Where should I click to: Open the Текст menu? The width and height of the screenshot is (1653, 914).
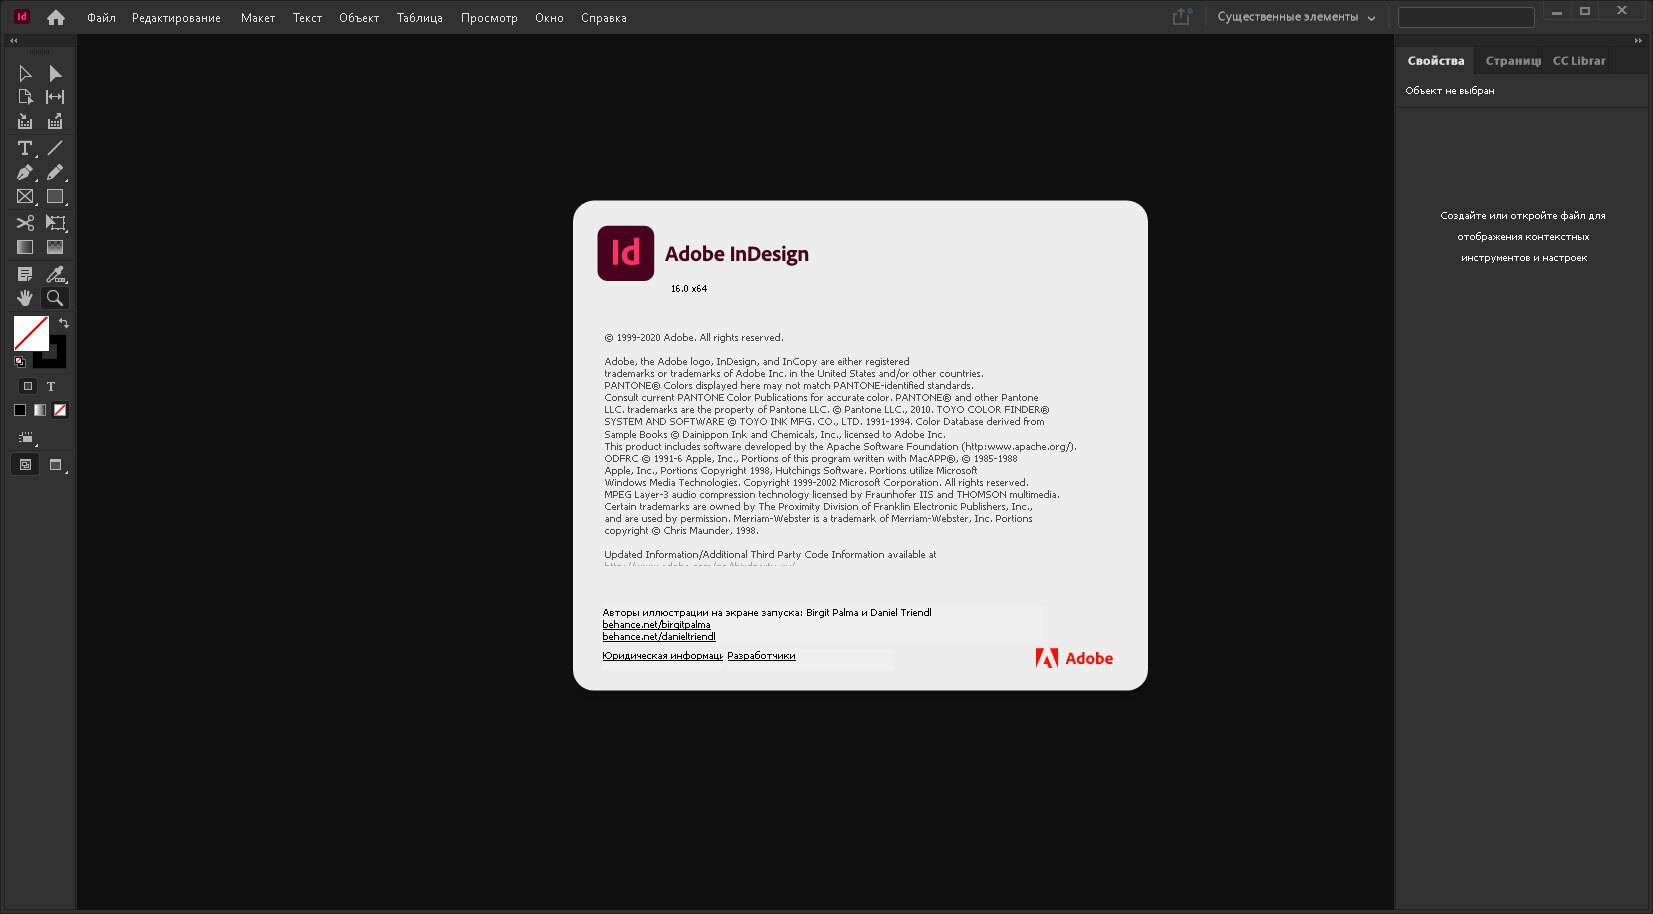[307, 18]
